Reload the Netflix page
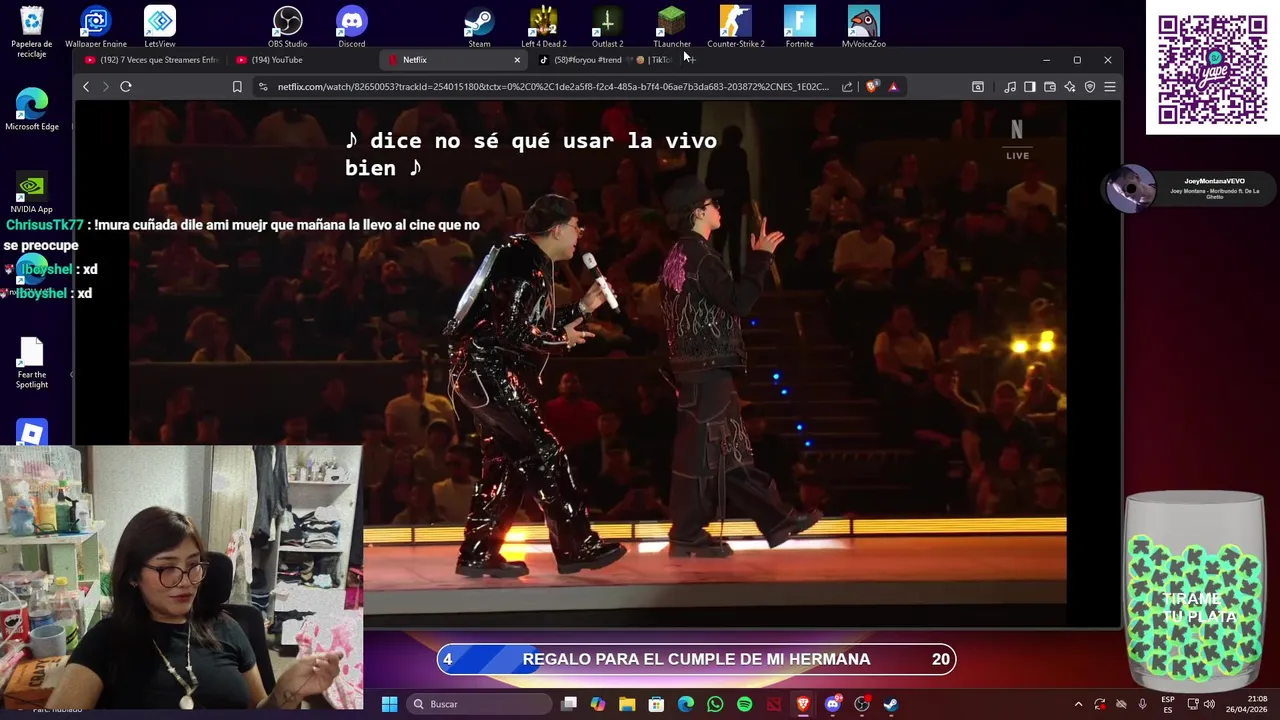1280x720 pixels. tap(126, 87)
